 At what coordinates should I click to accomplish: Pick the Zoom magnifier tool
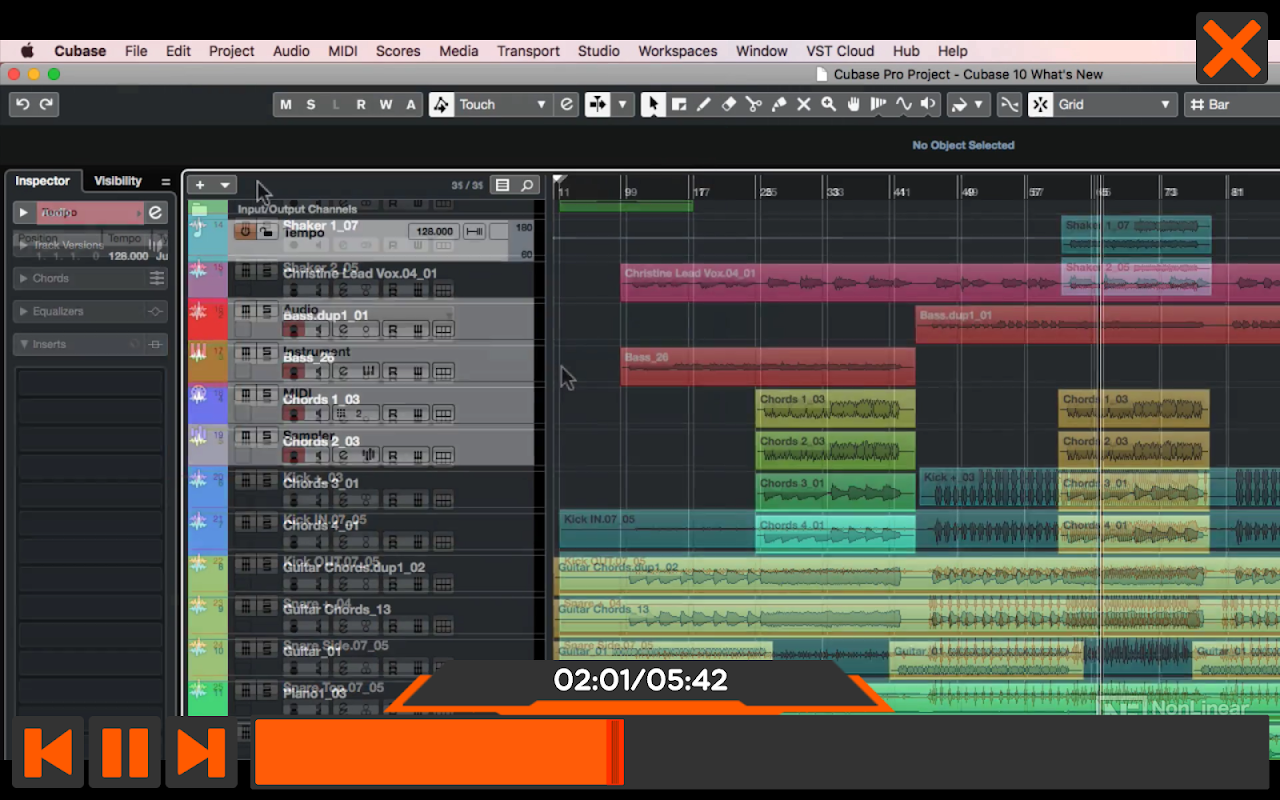coord(828,104)
